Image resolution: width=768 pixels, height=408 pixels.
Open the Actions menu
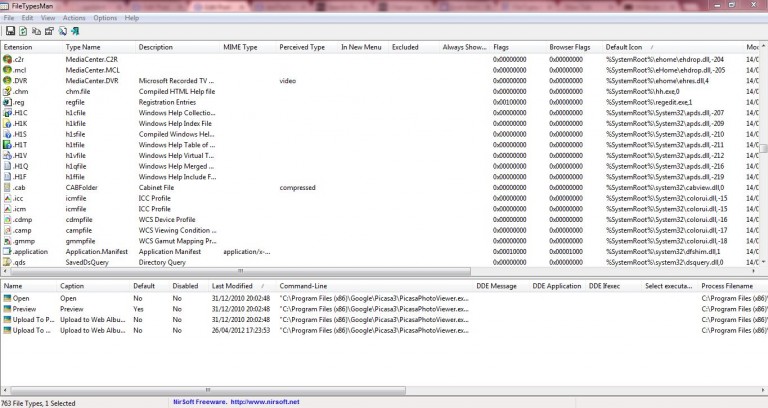74,18
